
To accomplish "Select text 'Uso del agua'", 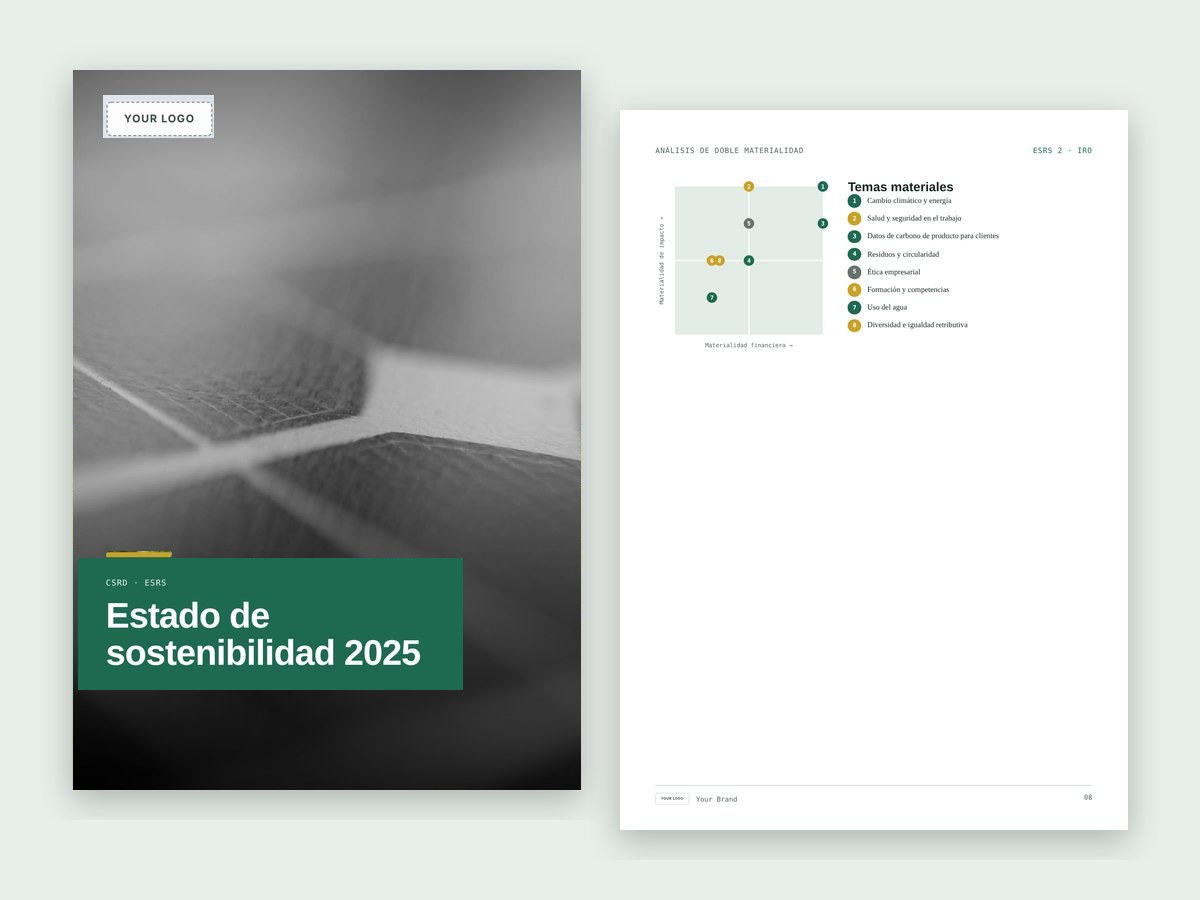I will [887, 308].
